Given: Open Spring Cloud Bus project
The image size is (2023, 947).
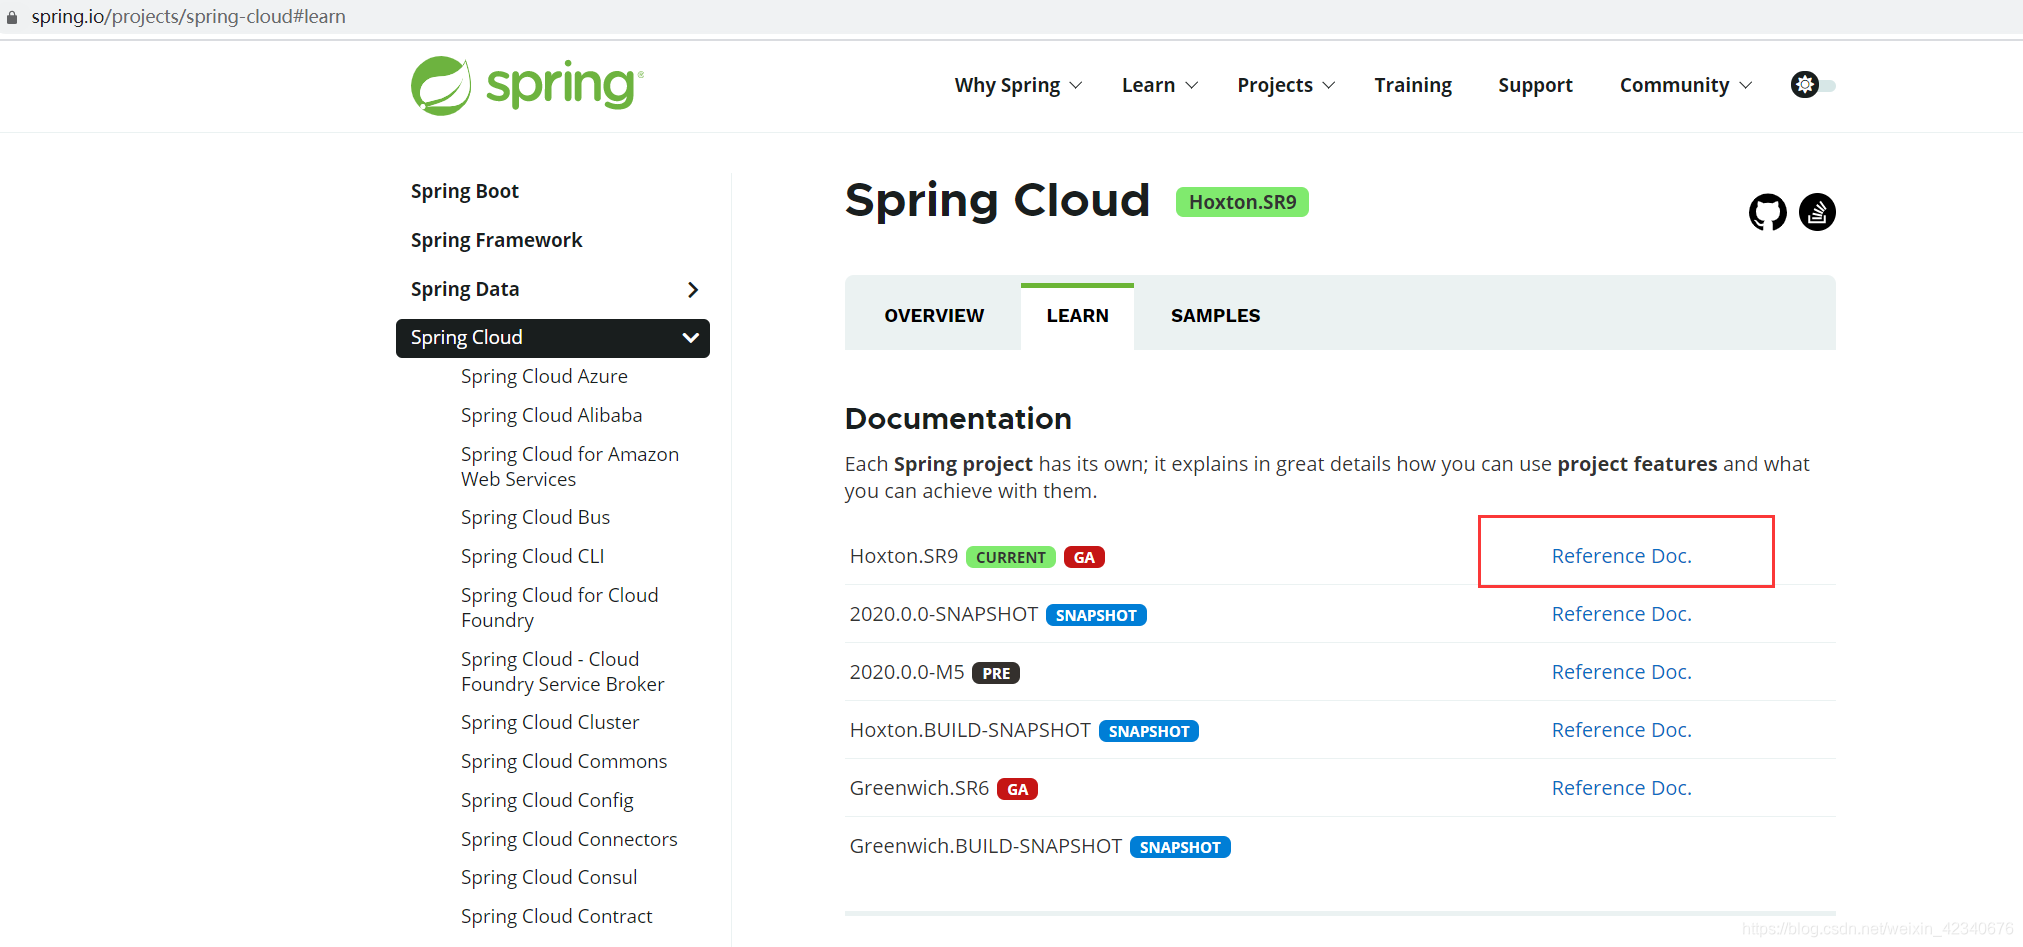Looking at the screenshot, I should click(535, 518).
